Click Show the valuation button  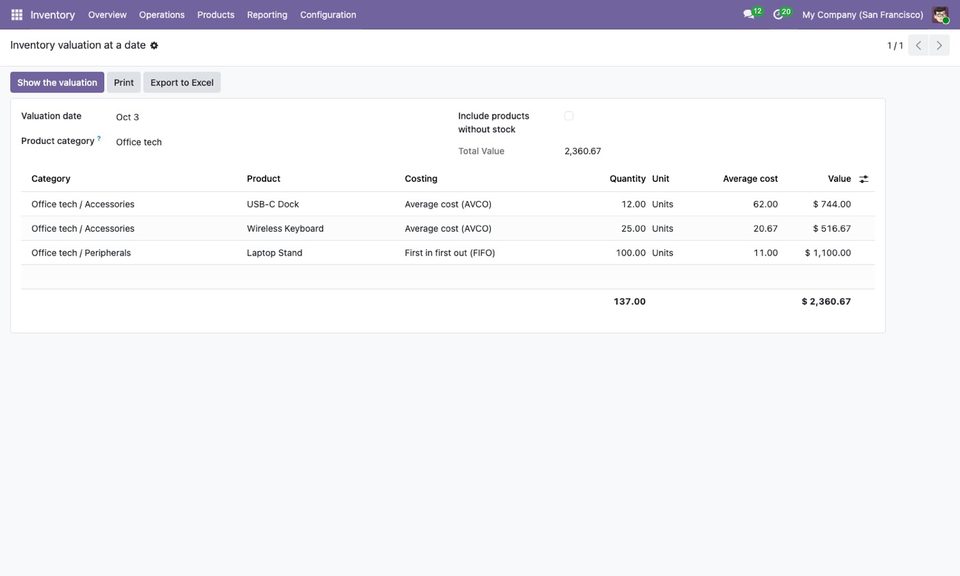[57, 83]
